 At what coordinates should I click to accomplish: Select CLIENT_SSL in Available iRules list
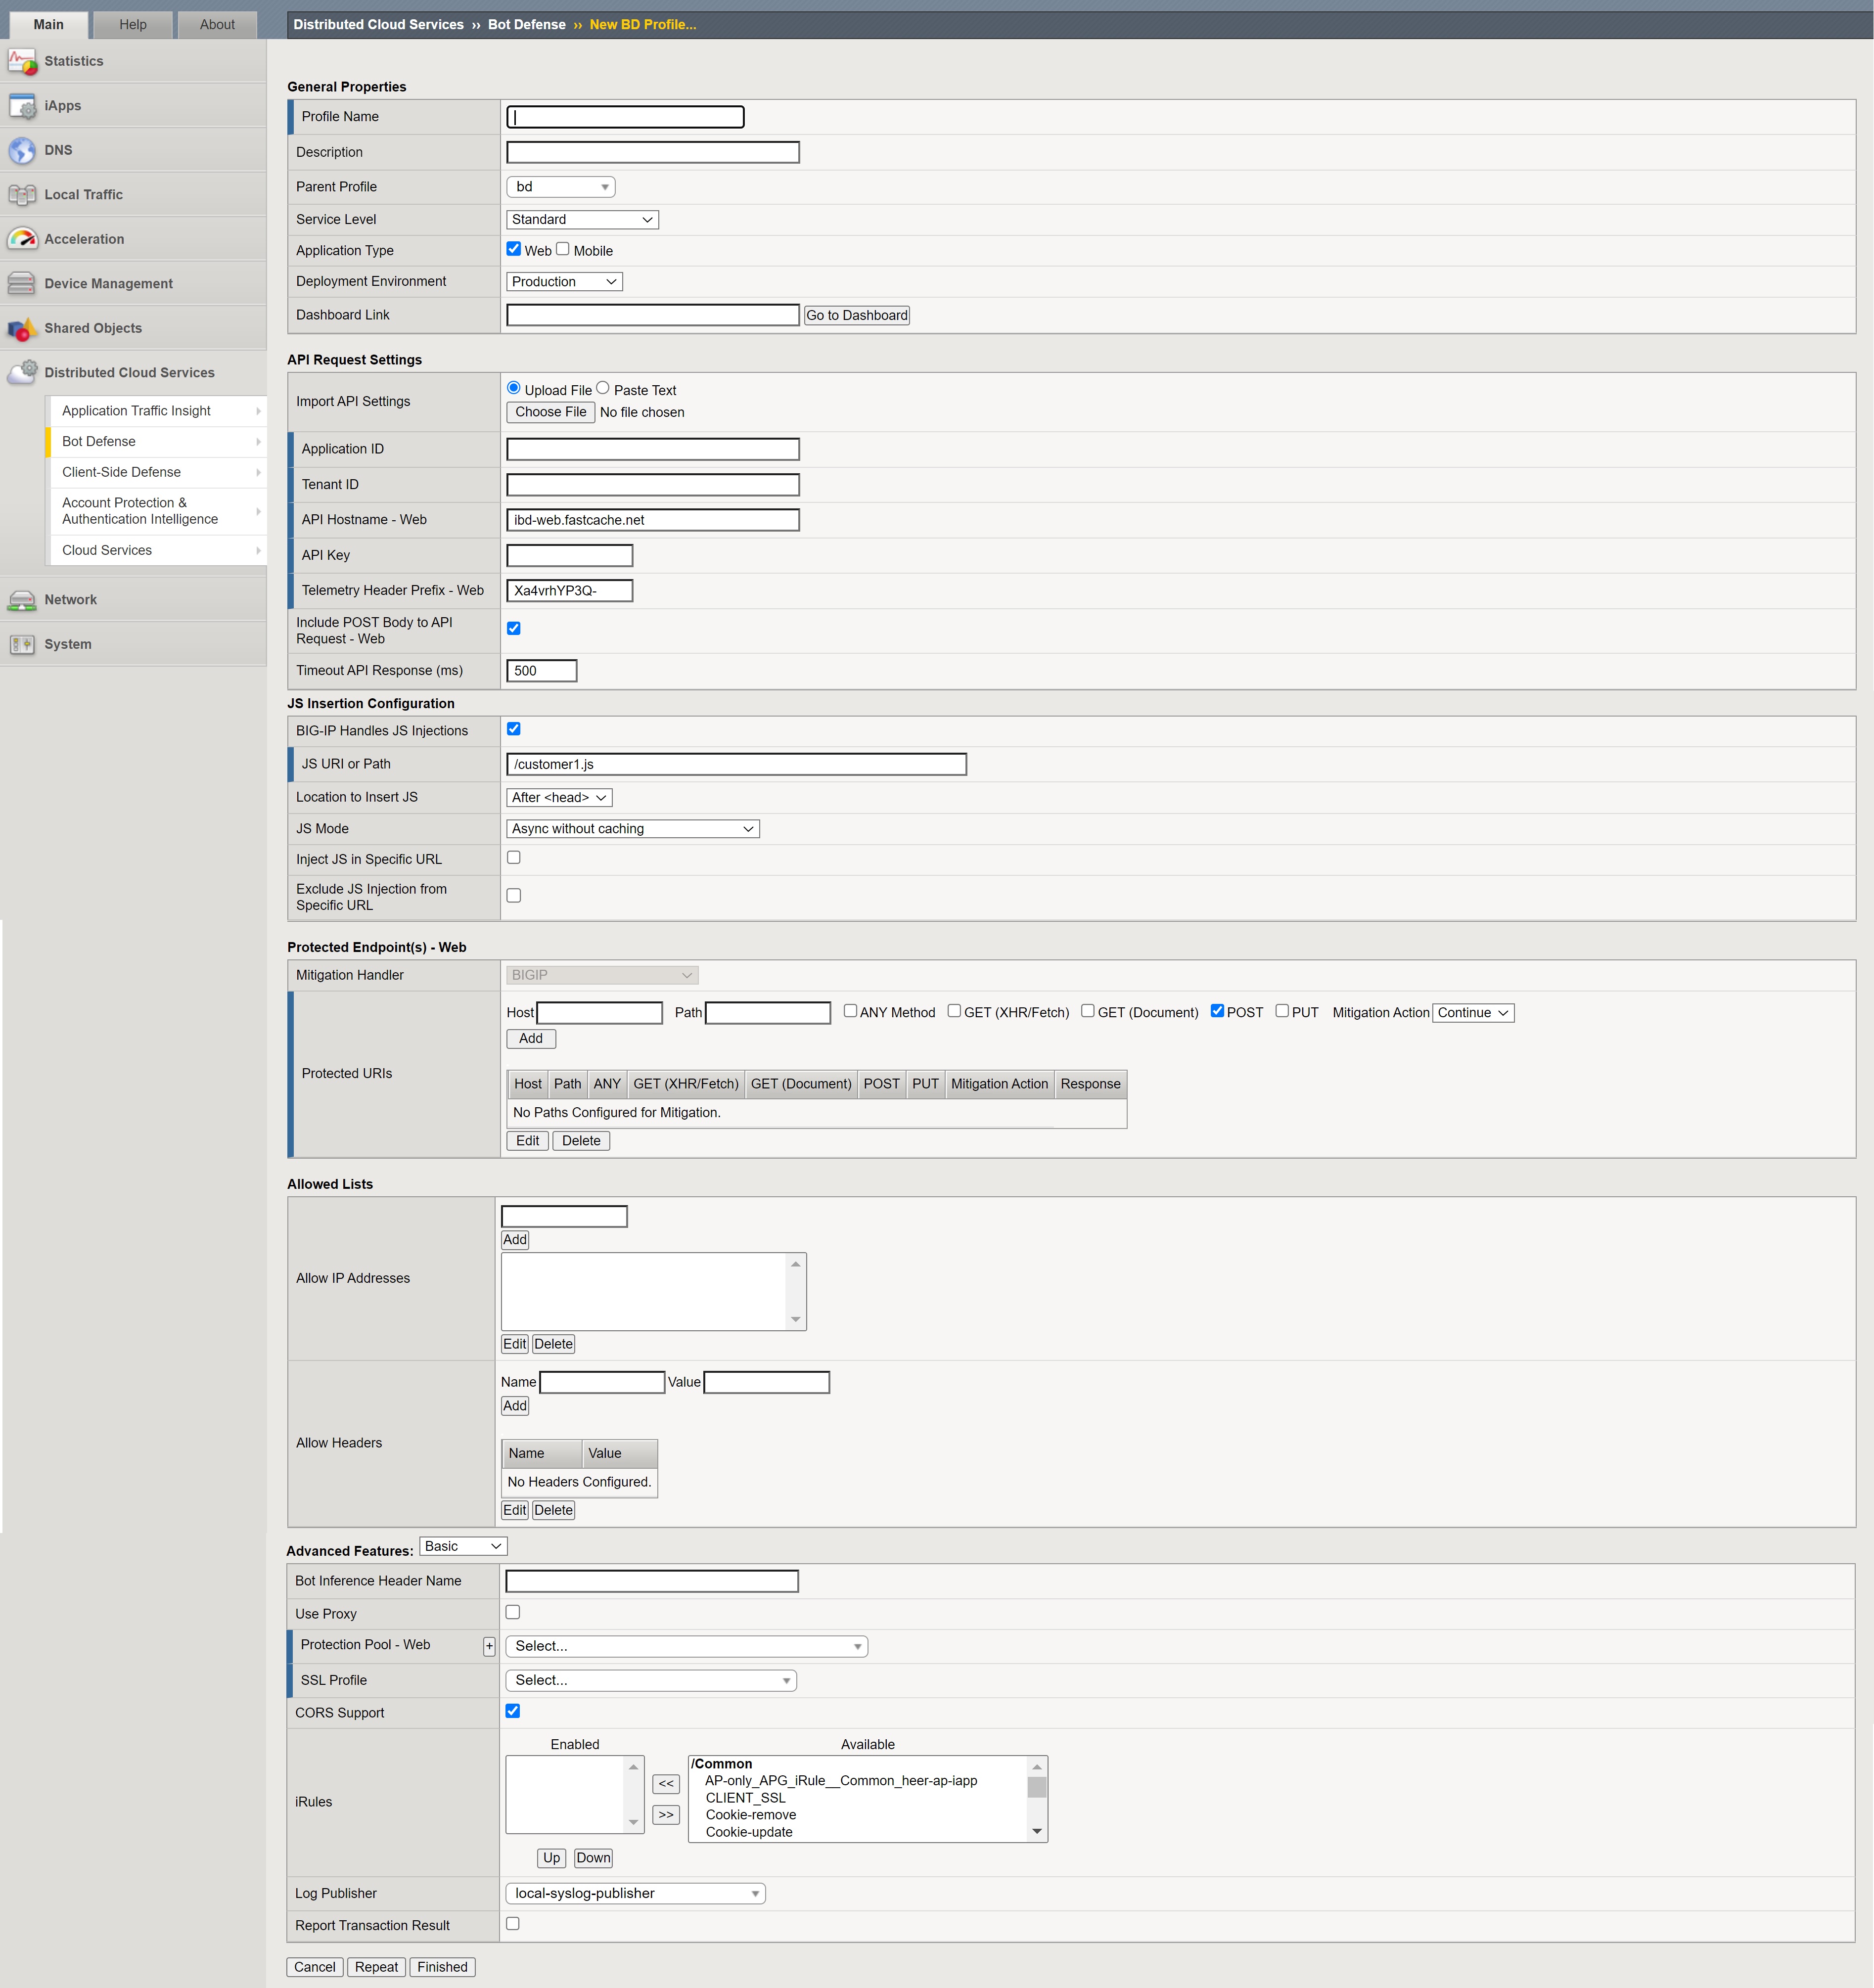745,1798
